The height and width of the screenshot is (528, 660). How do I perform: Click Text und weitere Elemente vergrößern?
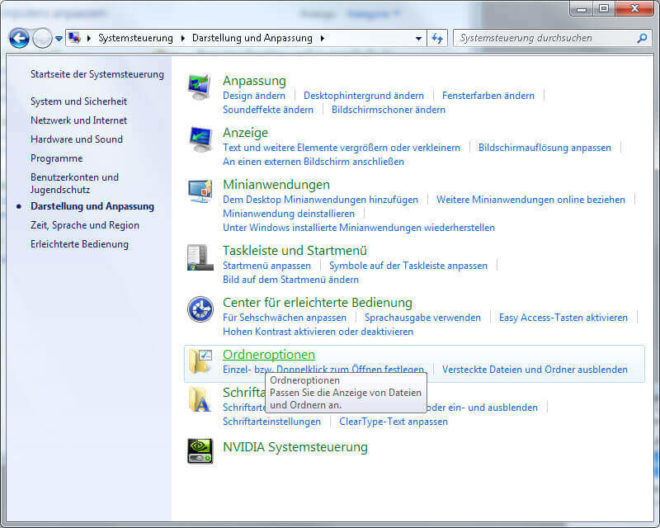341,148
